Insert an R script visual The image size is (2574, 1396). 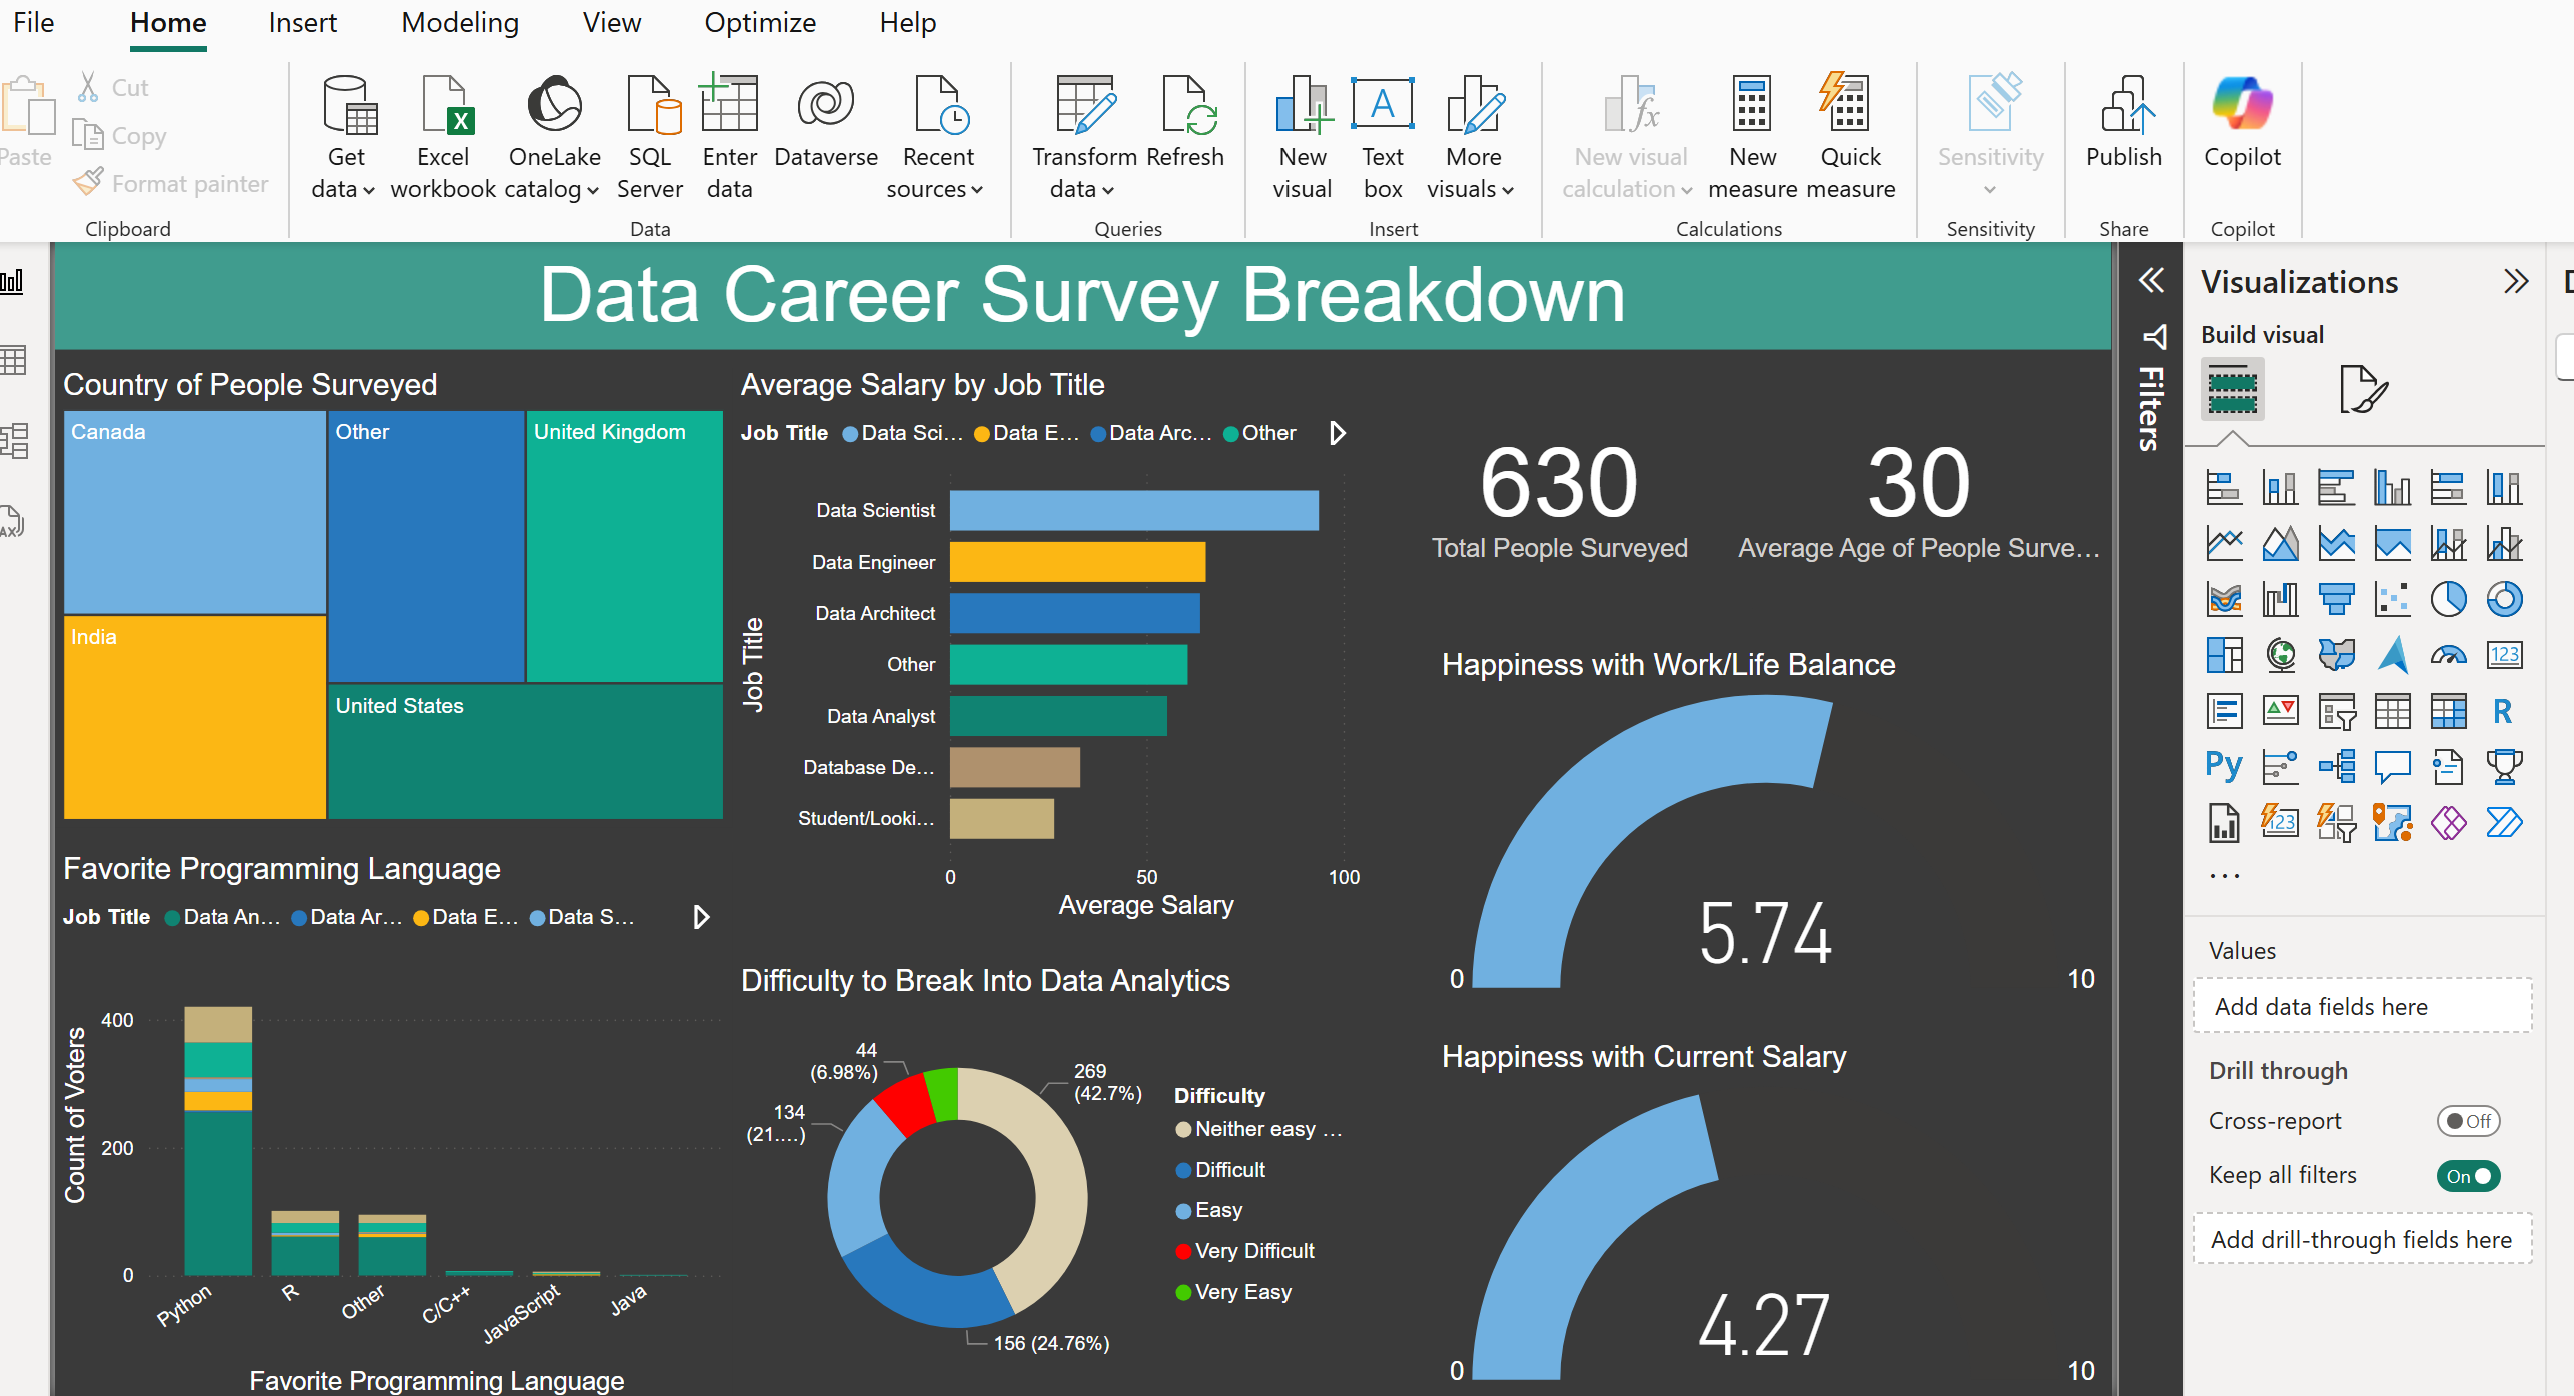2504,711
